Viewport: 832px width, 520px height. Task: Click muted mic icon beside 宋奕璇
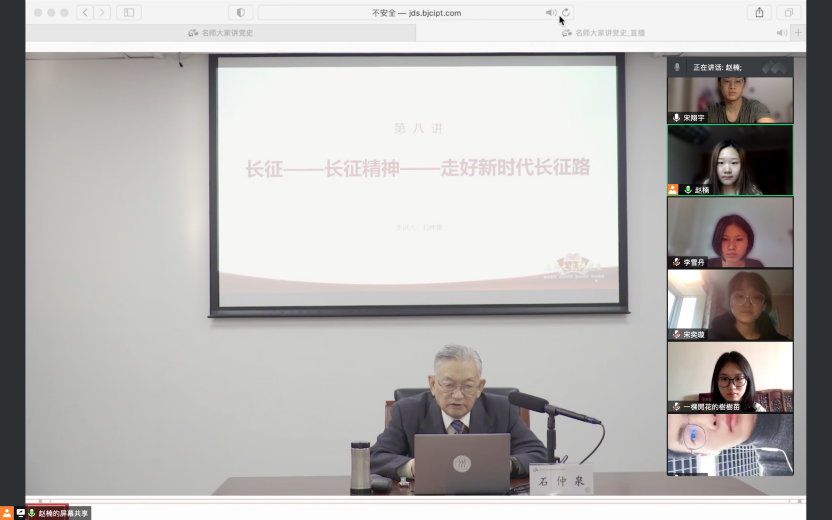677,334
